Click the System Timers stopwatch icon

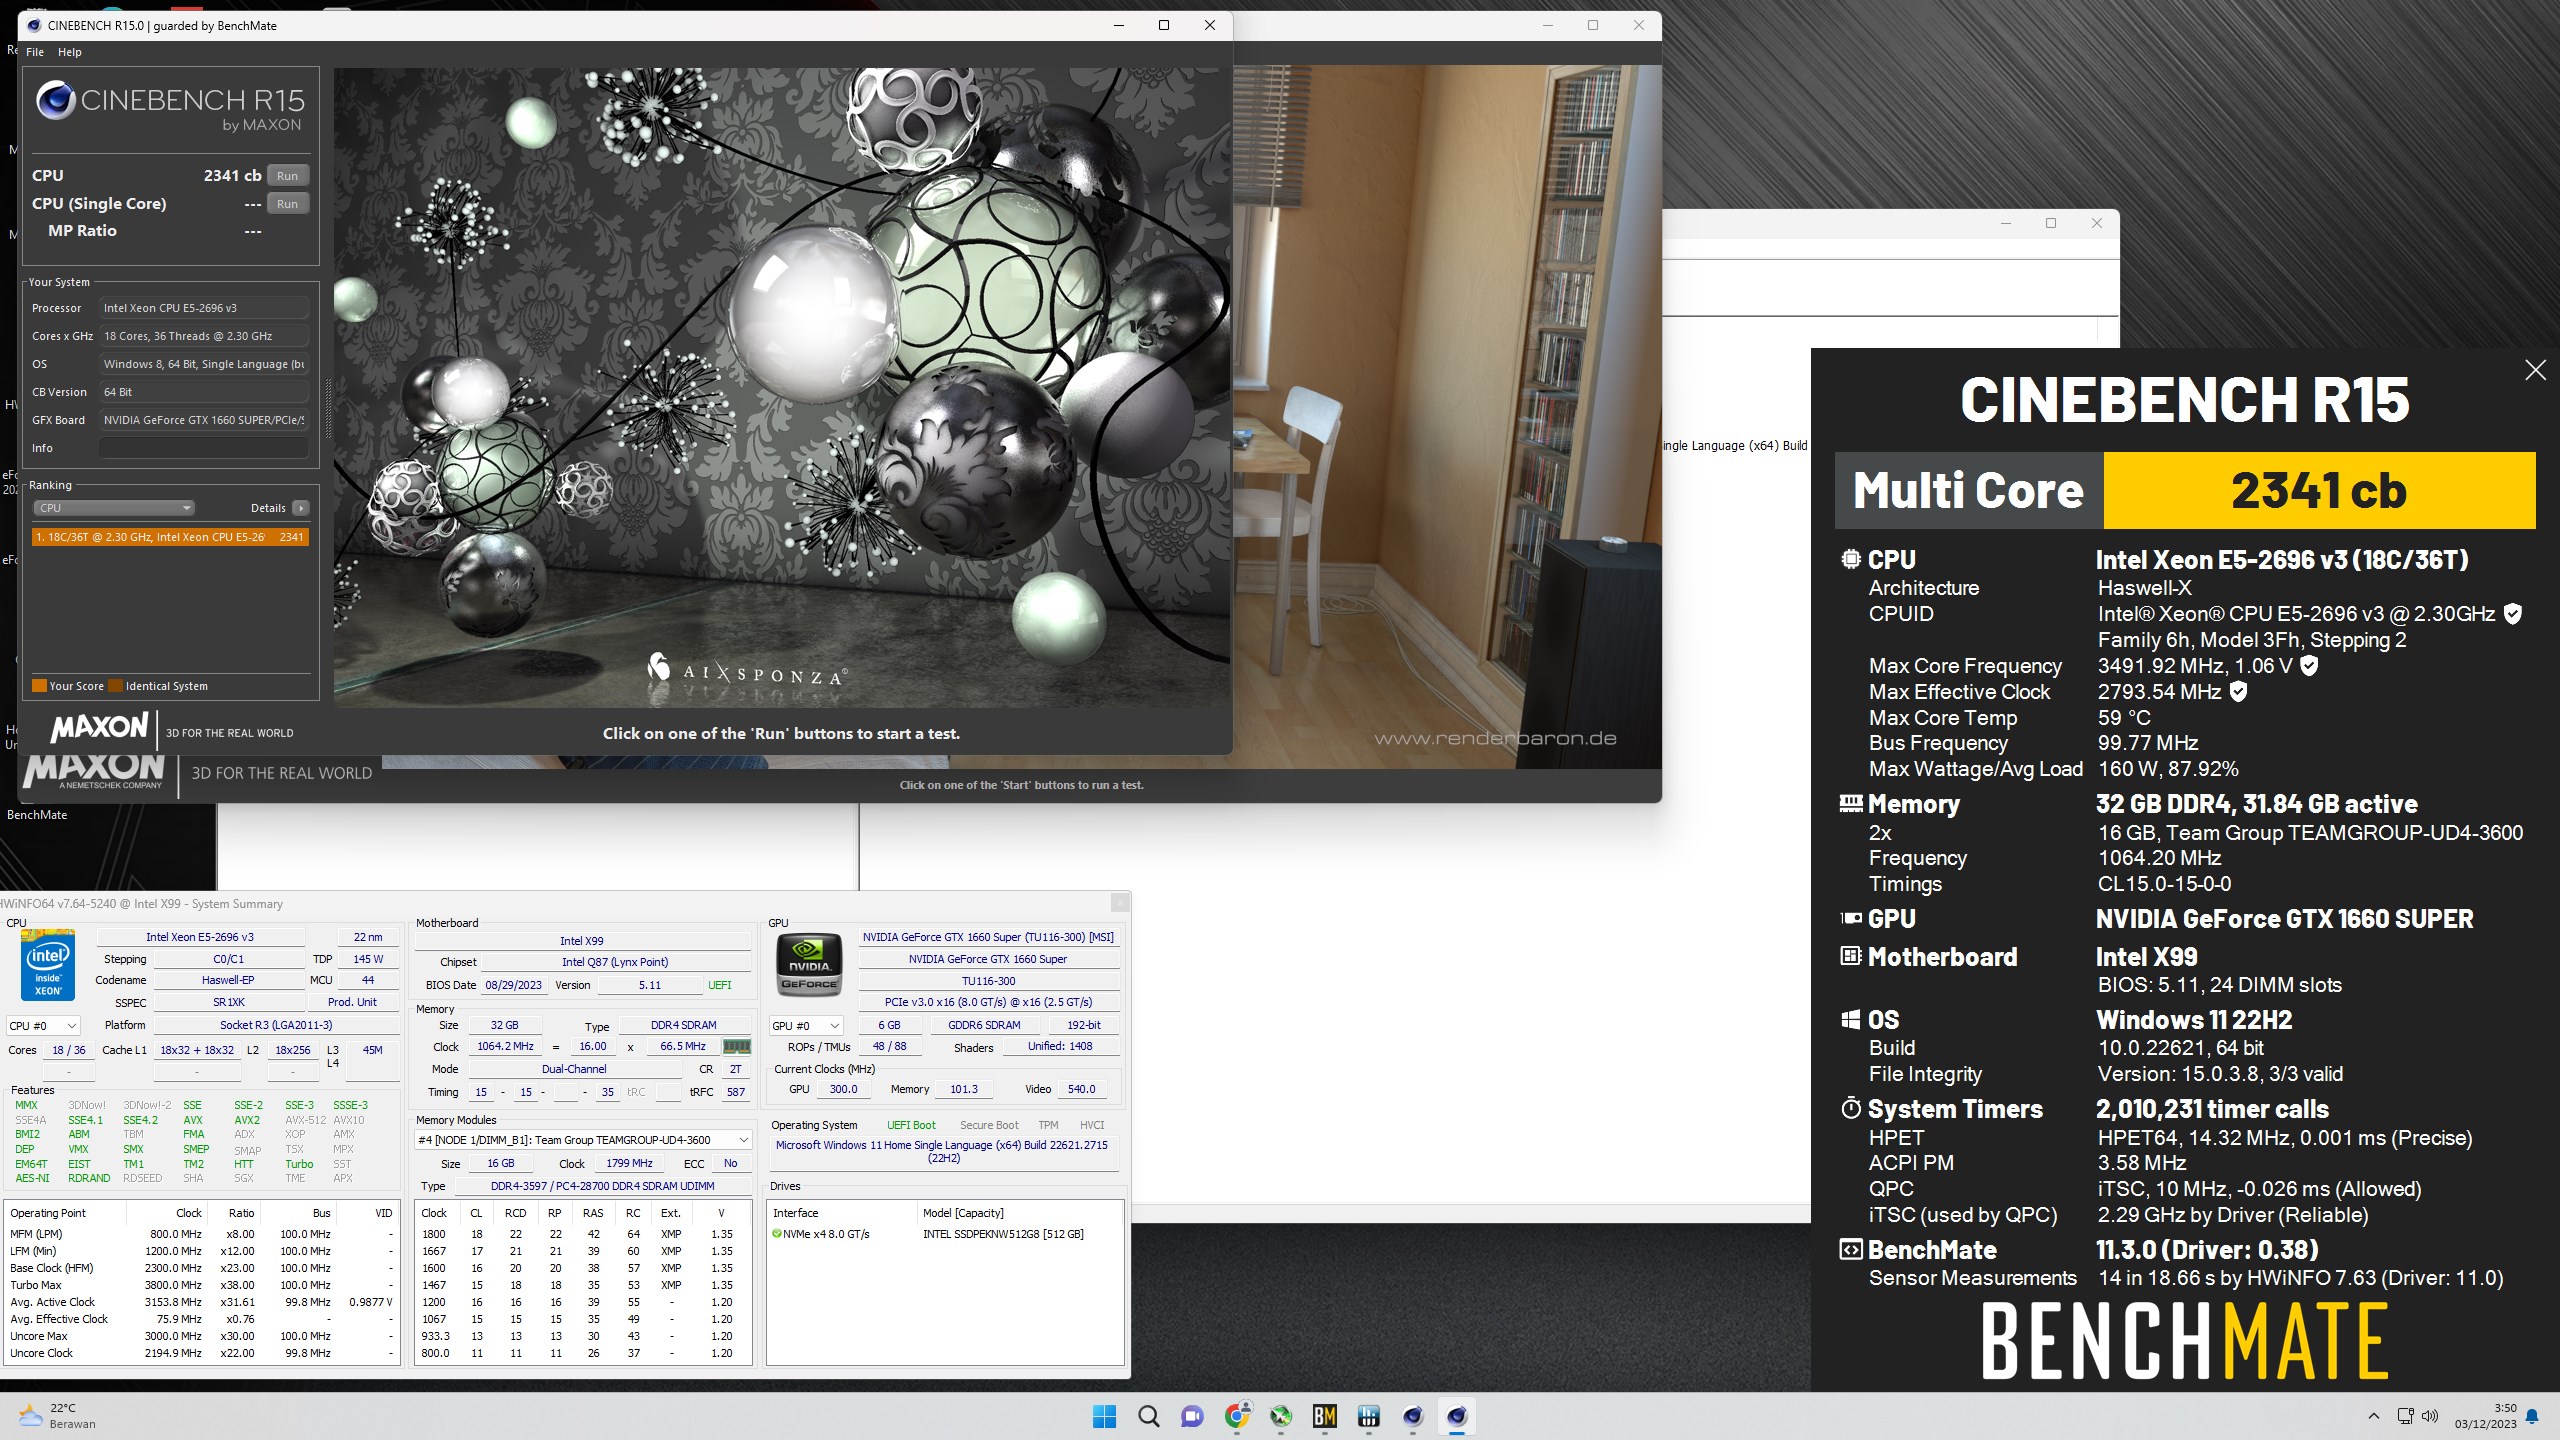1851,1108
